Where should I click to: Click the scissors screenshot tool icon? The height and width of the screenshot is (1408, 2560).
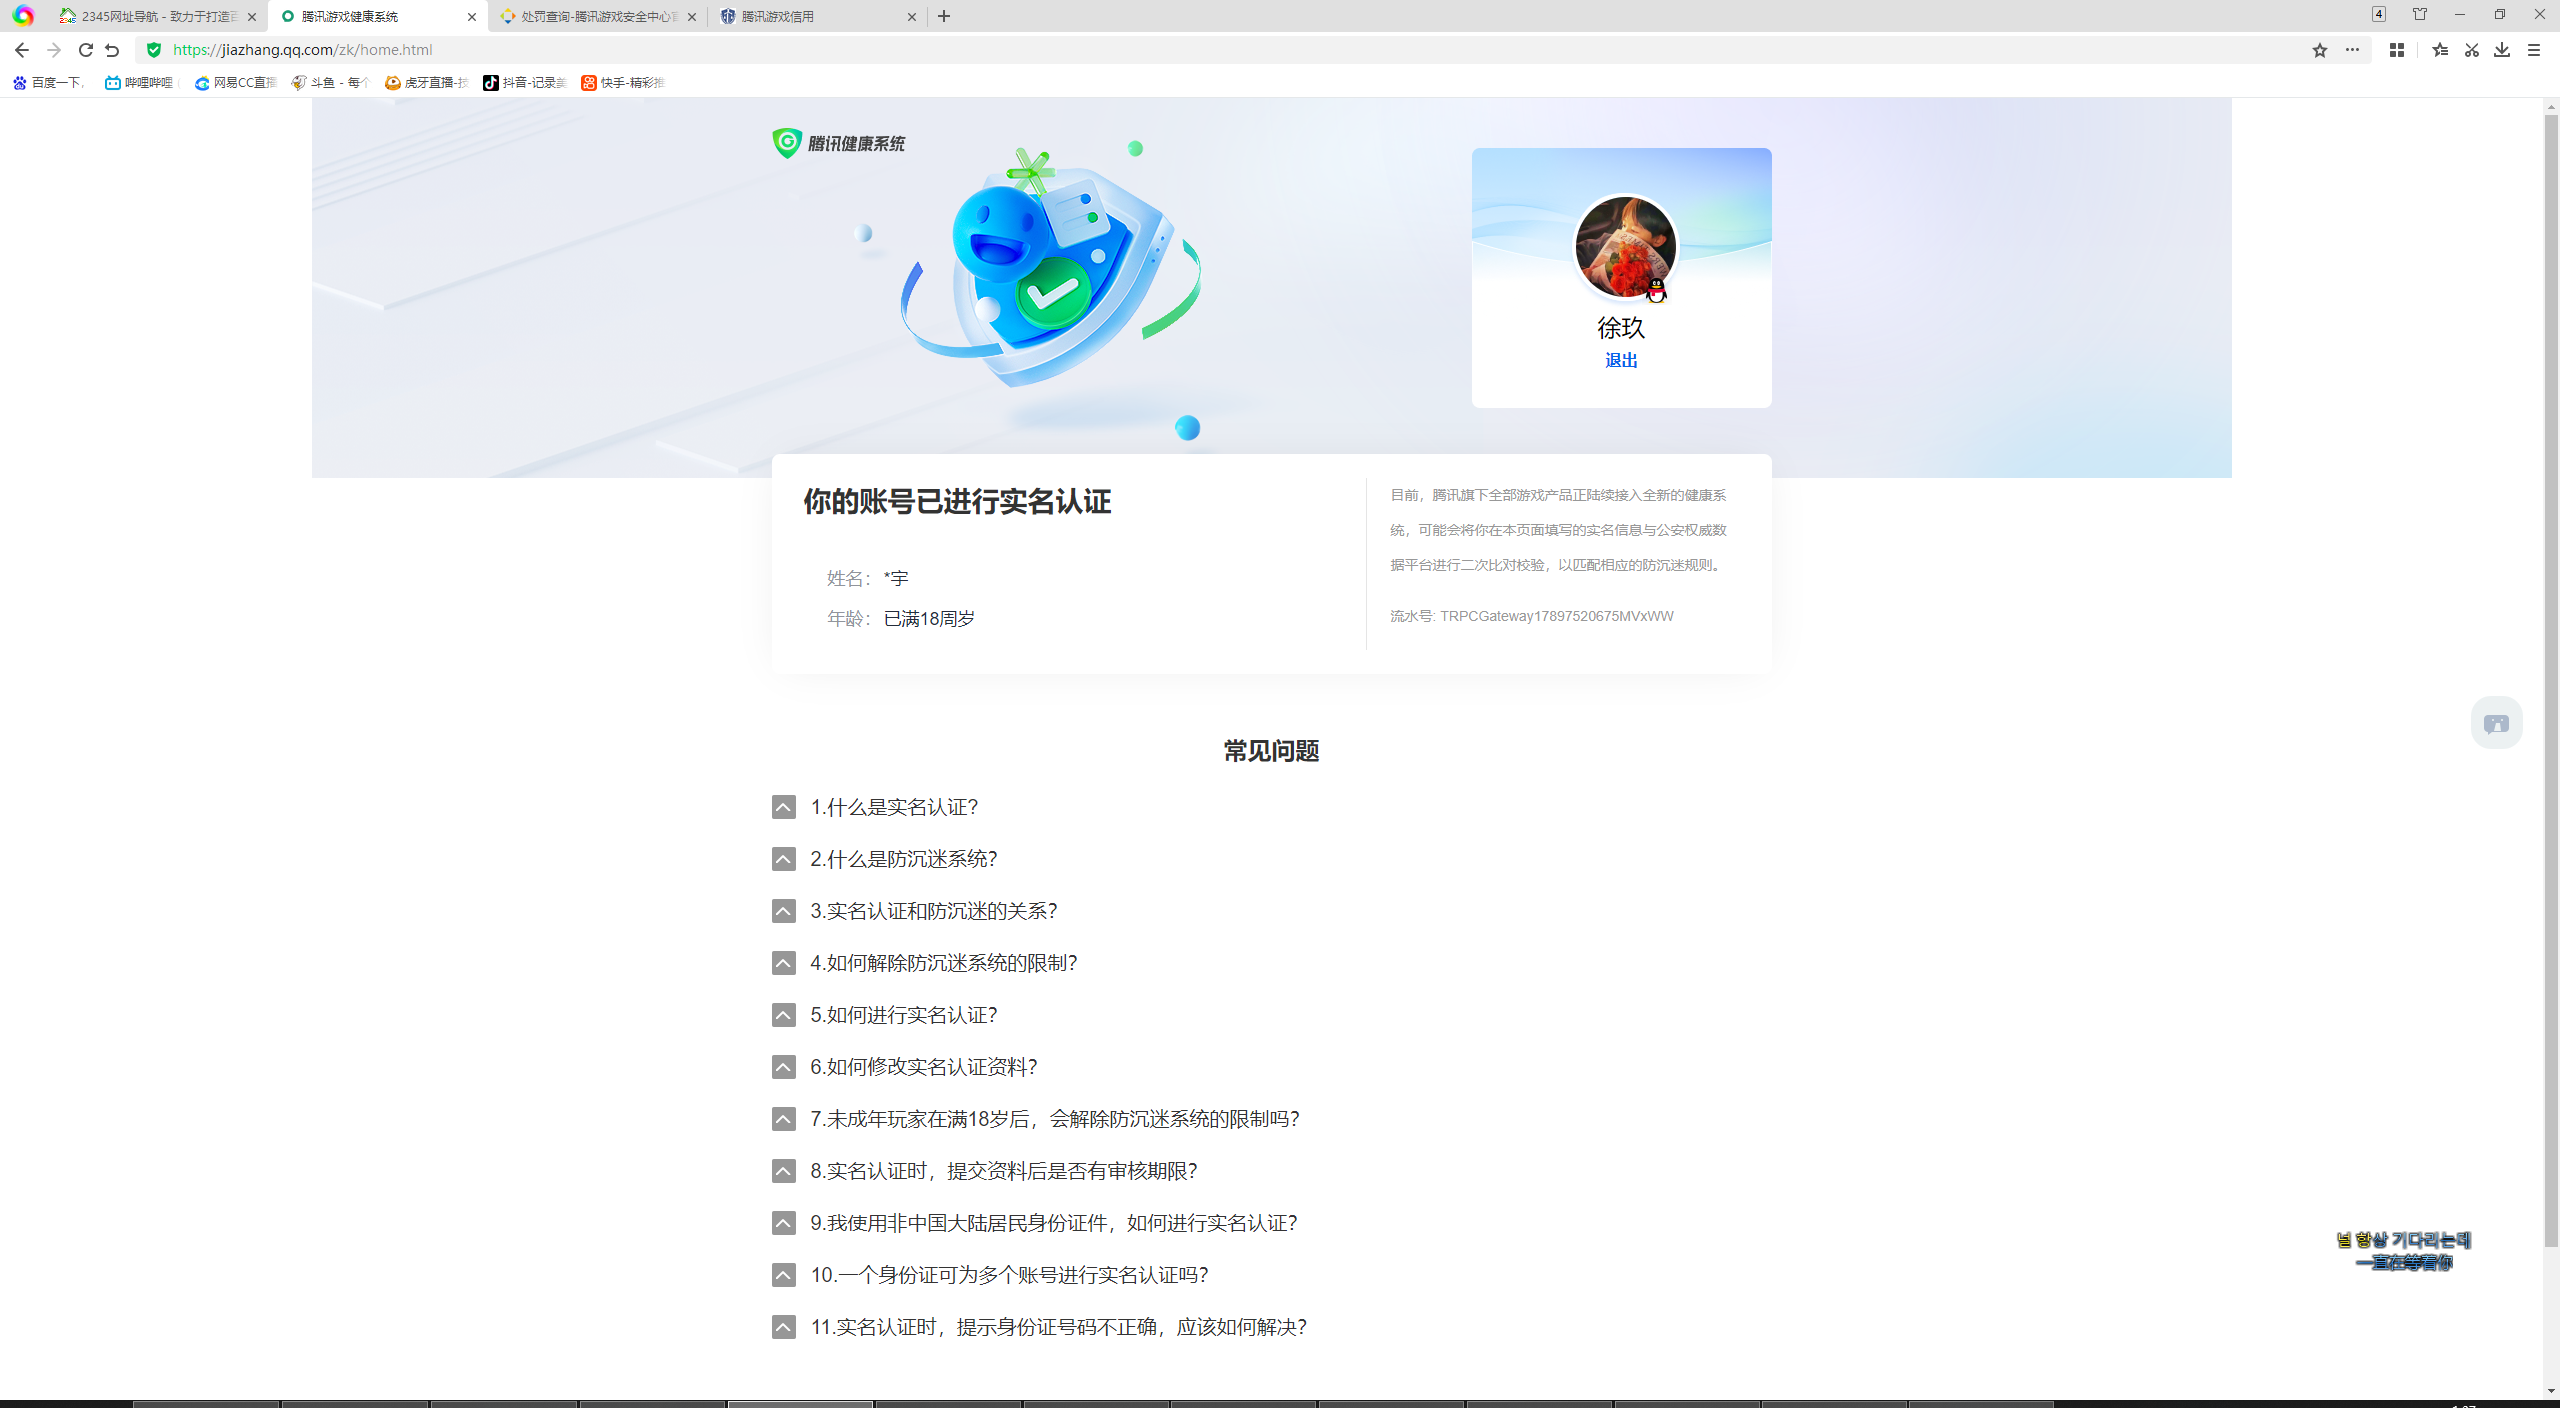(x=2472, y=50)
